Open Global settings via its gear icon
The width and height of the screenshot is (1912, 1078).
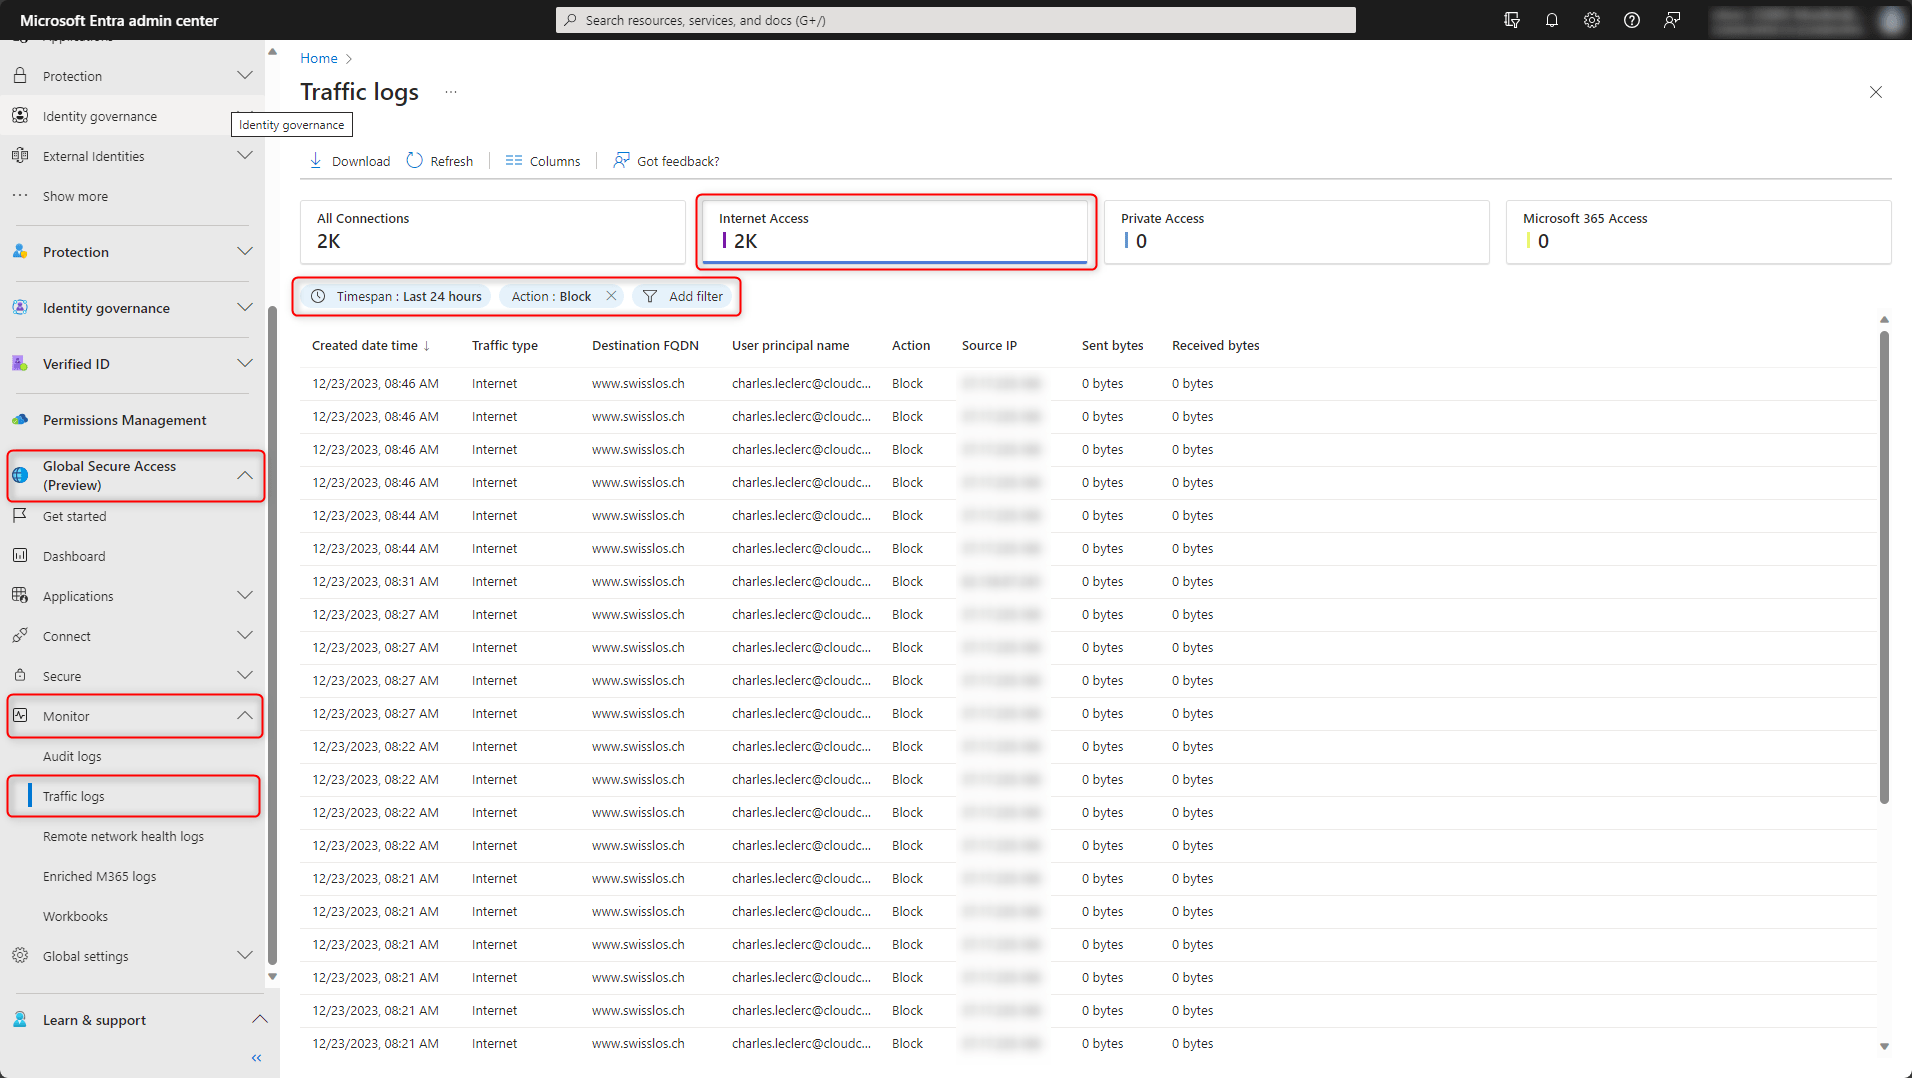pyautogui.click(x=20, y=955)
